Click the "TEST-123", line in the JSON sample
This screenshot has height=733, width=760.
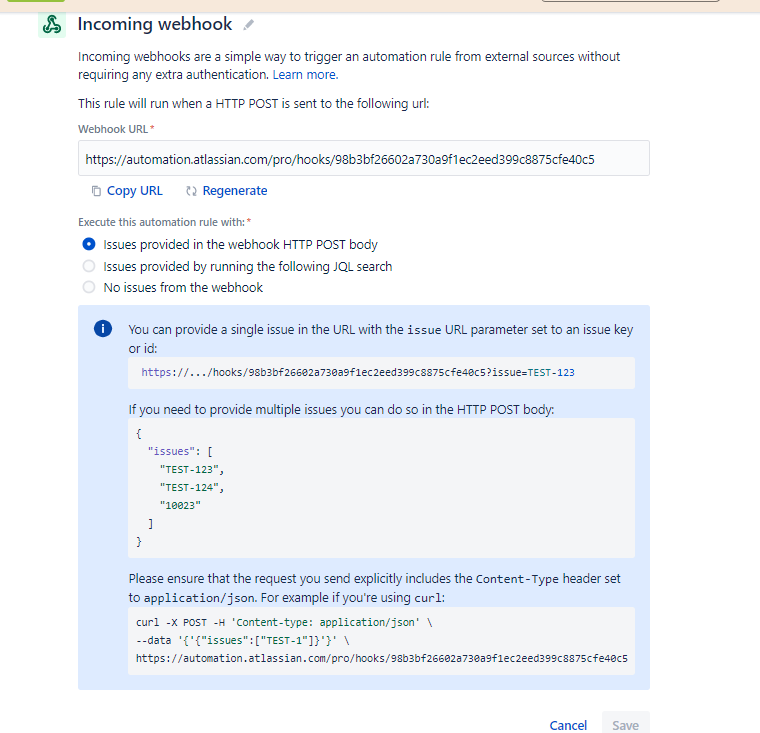point(192,469)
